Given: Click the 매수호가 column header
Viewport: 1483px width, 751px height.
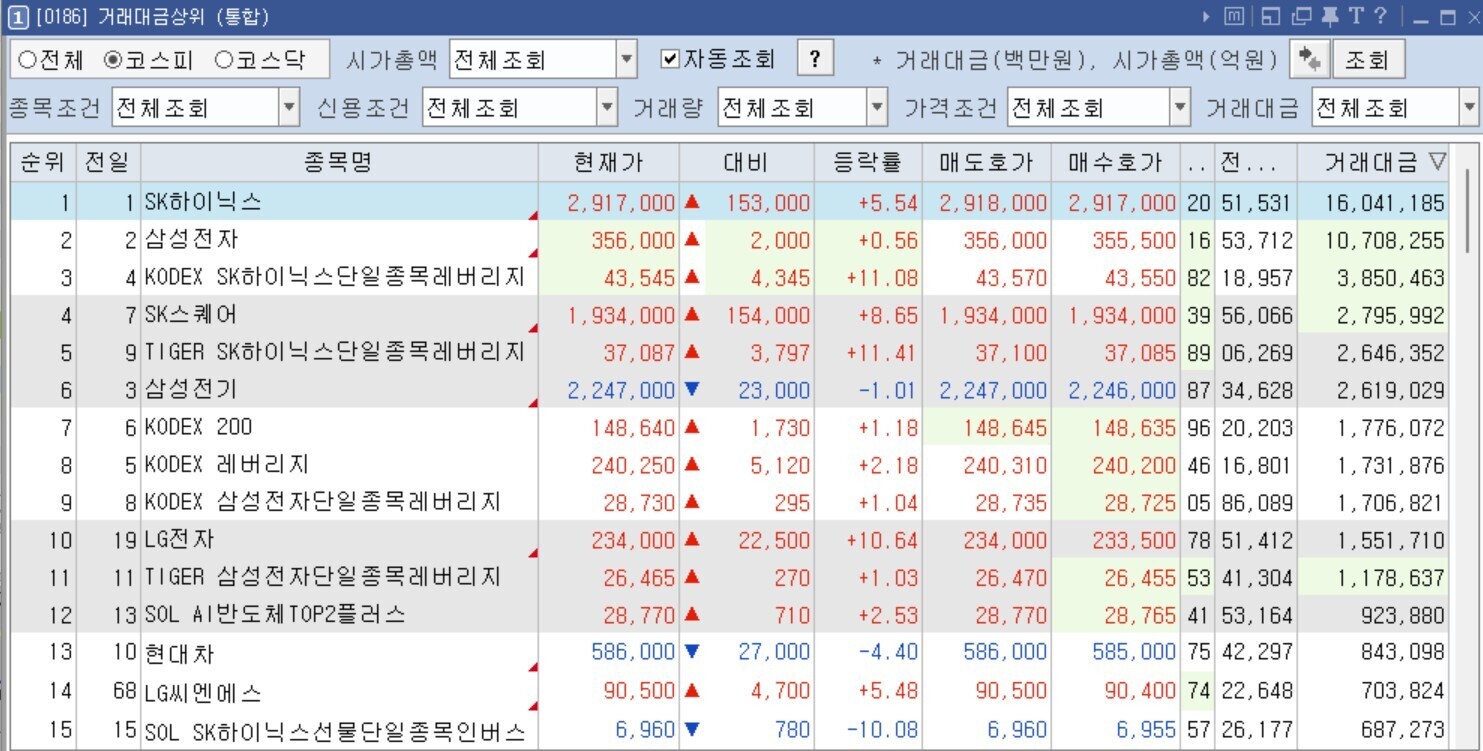Looking at the screenshot, I should tap(1116, 162).
